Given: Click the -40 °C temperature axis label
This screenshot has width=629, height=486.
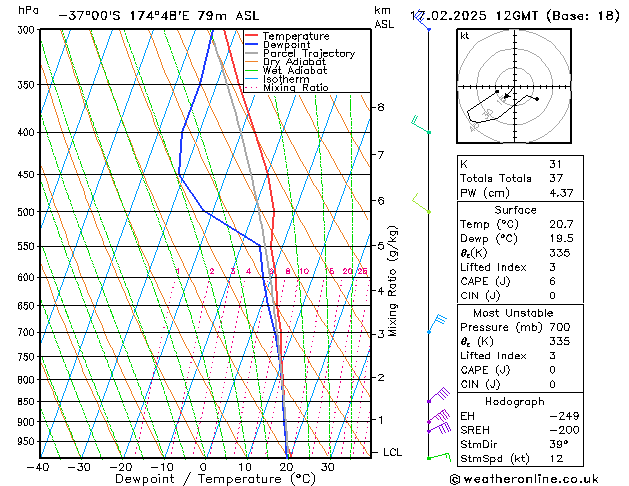Looking at the screenshot, I should pos(39,467).
